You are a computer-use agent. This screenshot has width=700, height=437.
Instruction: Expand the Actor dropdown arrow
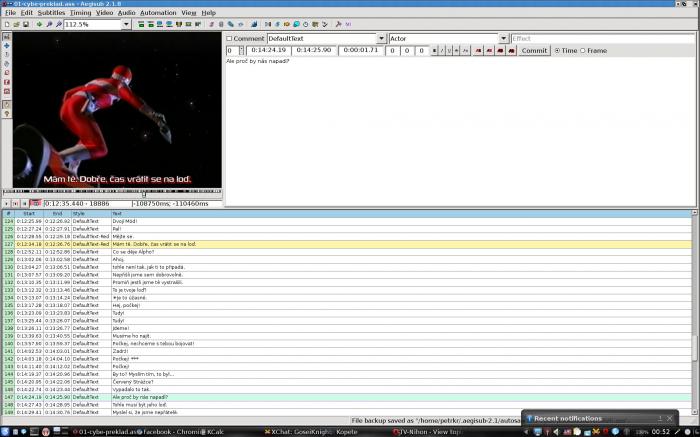[503, 38]
